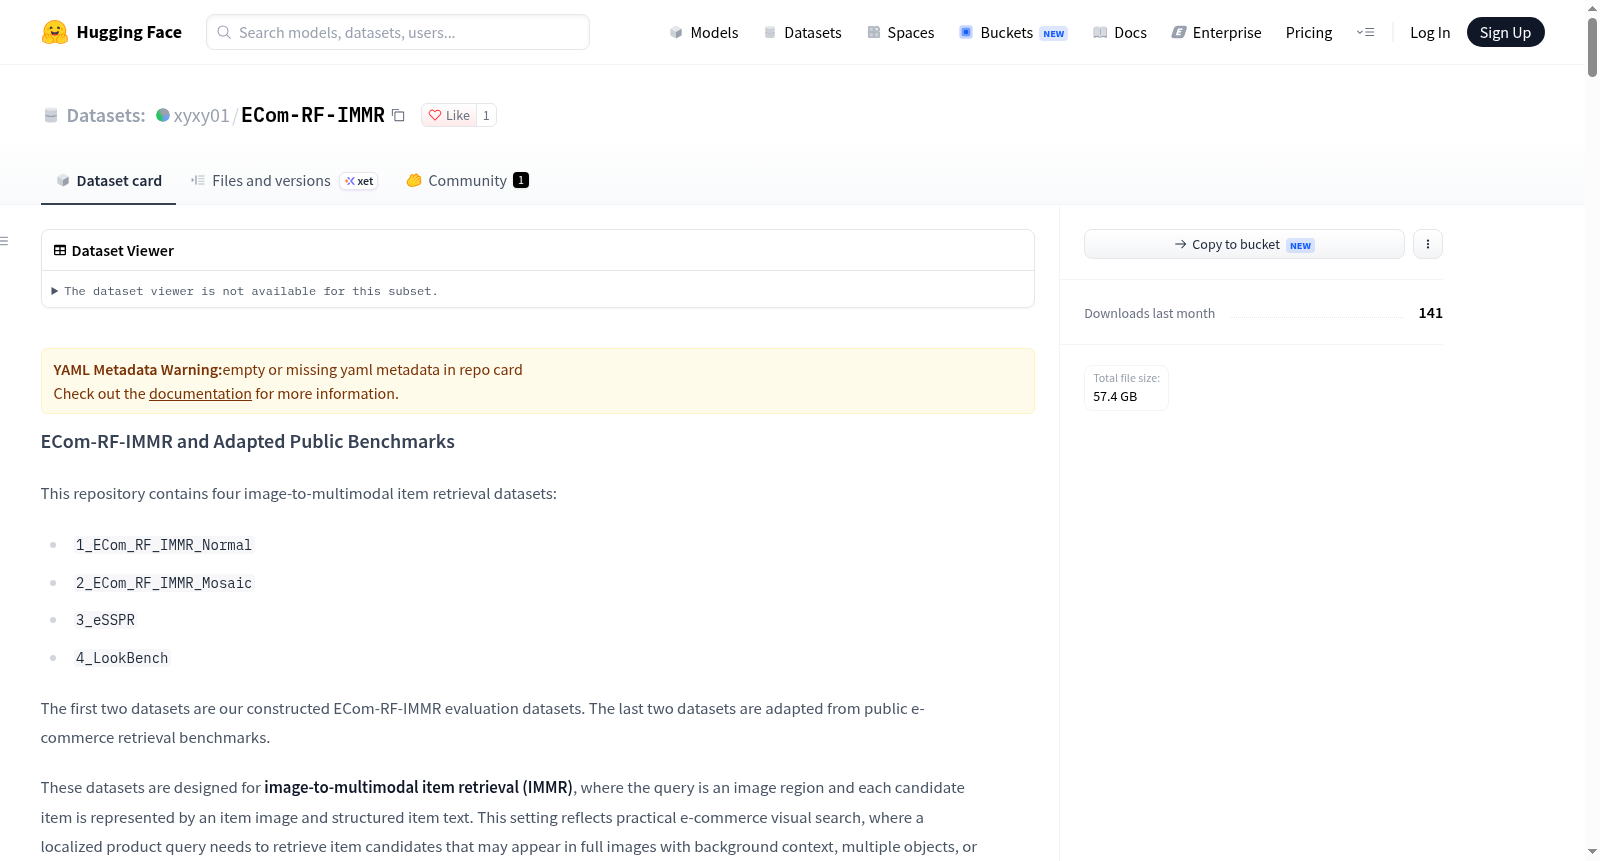Like the ECom-RF-IMMR dataset
The image size is (1600, 861).
pyautogui.click(x=449, y=115)
